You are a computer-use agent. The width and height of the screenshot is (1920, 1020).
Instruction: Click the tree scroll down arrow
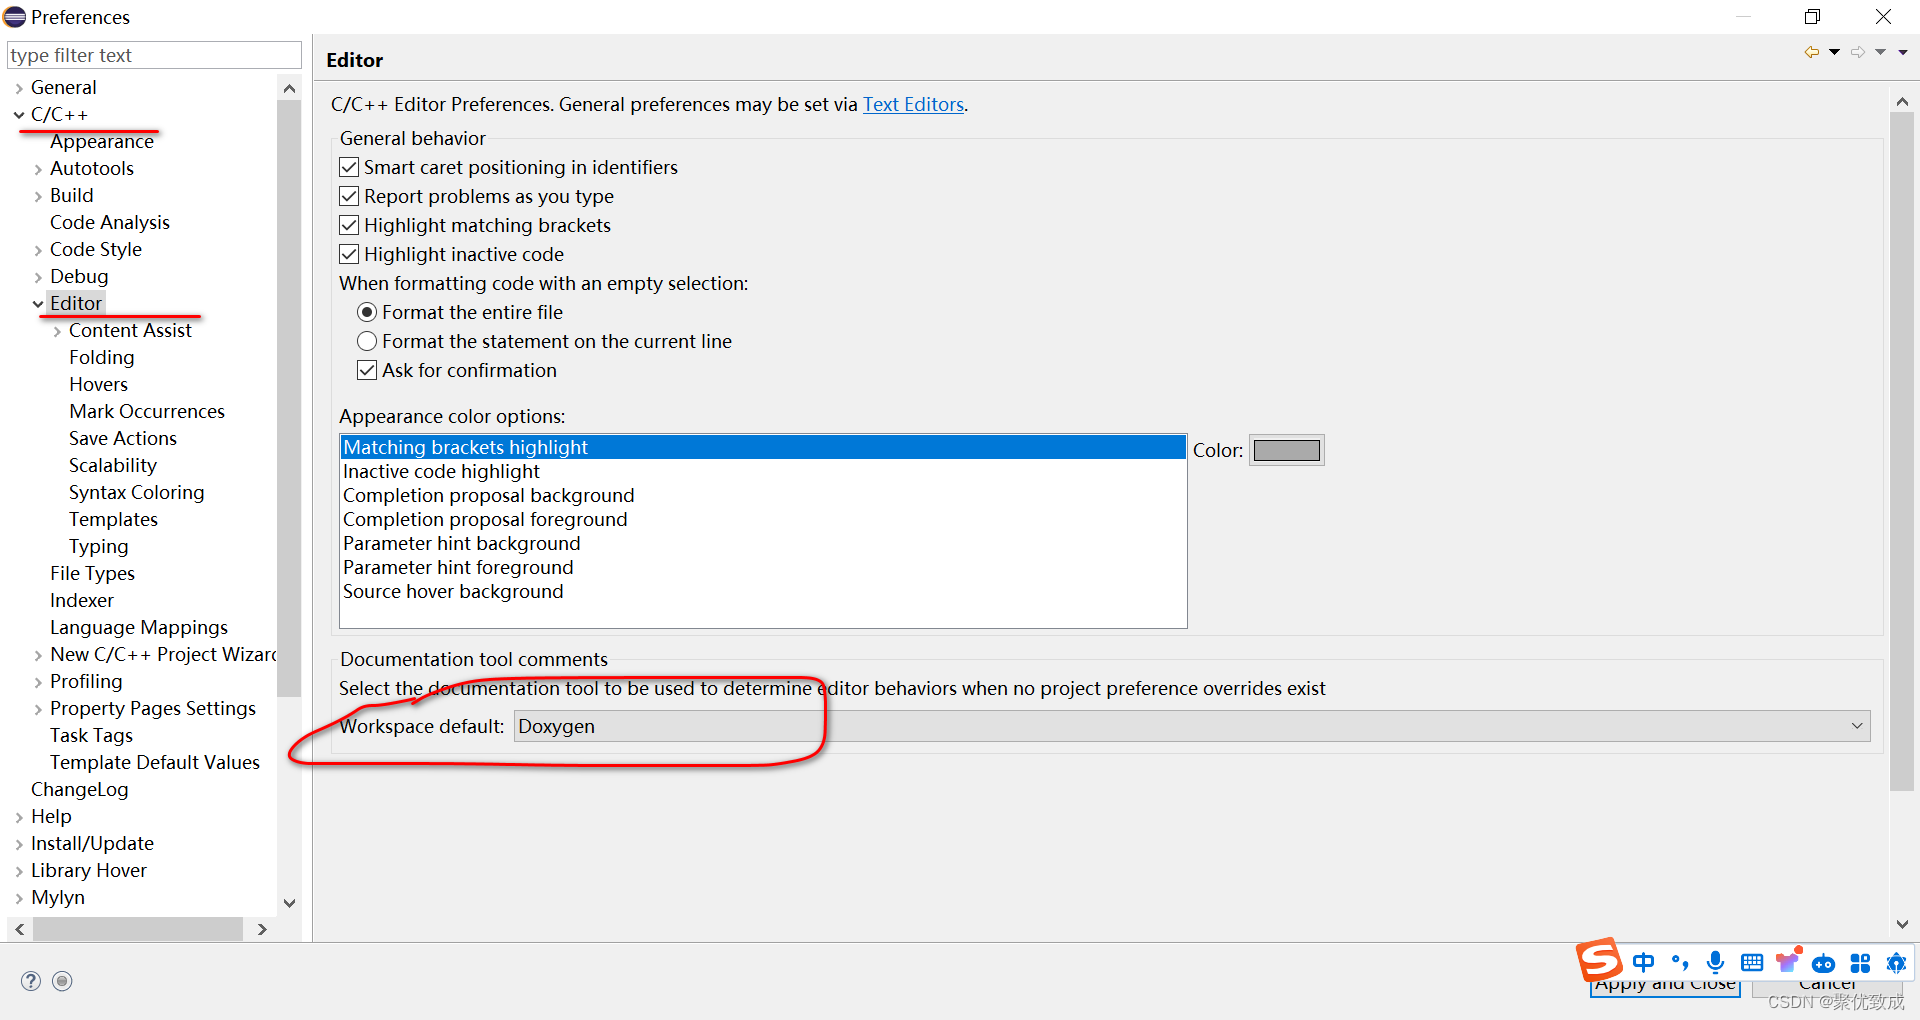pyautogui.click(x=289, y=903)
